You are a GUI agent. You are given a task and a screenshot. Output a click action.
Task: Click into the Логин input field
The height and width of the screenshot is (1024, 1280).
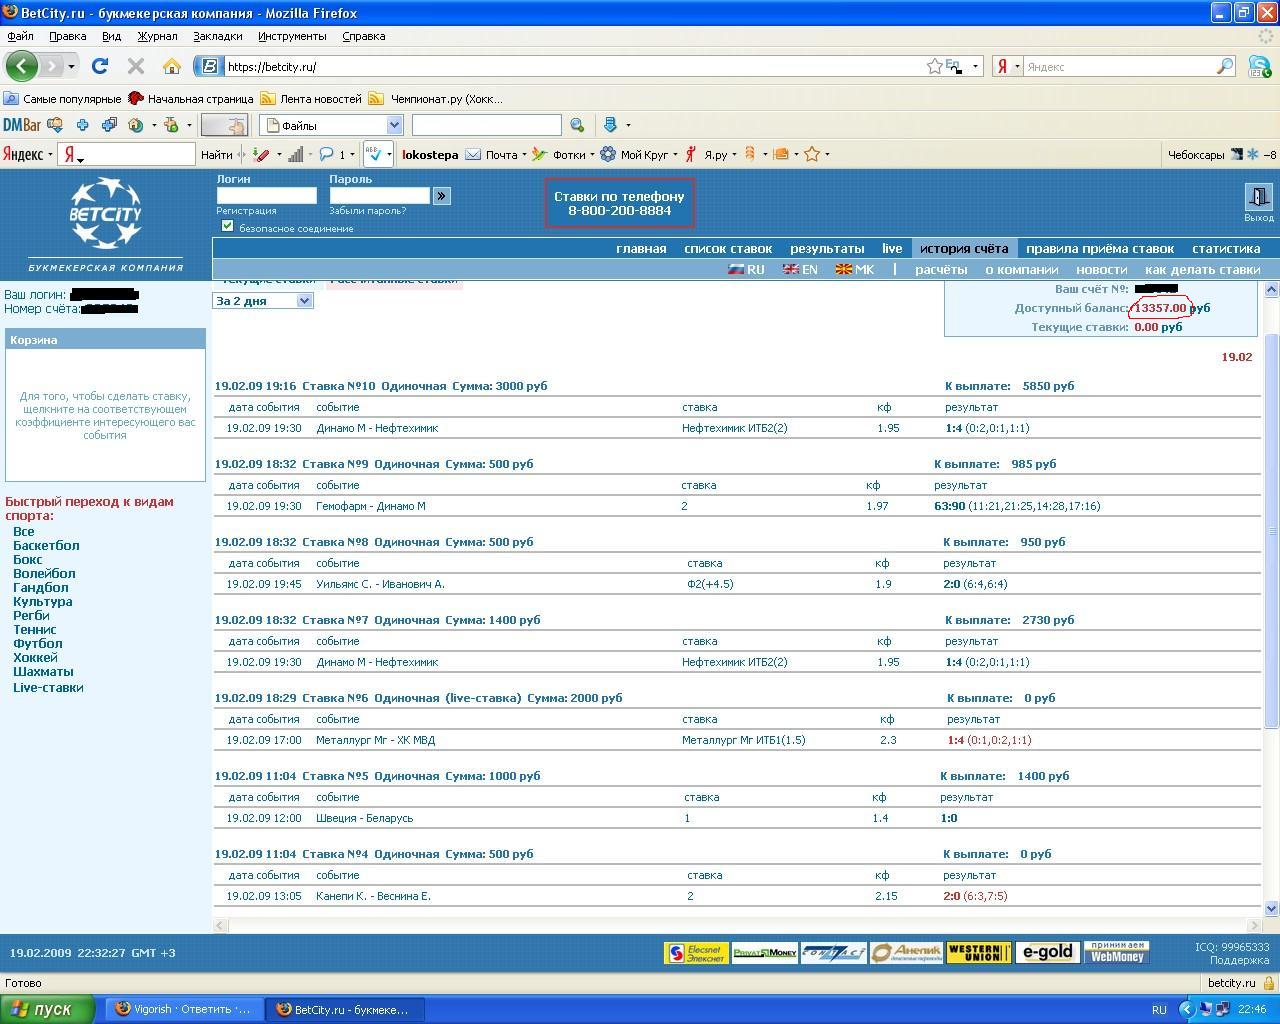(266, 196)
